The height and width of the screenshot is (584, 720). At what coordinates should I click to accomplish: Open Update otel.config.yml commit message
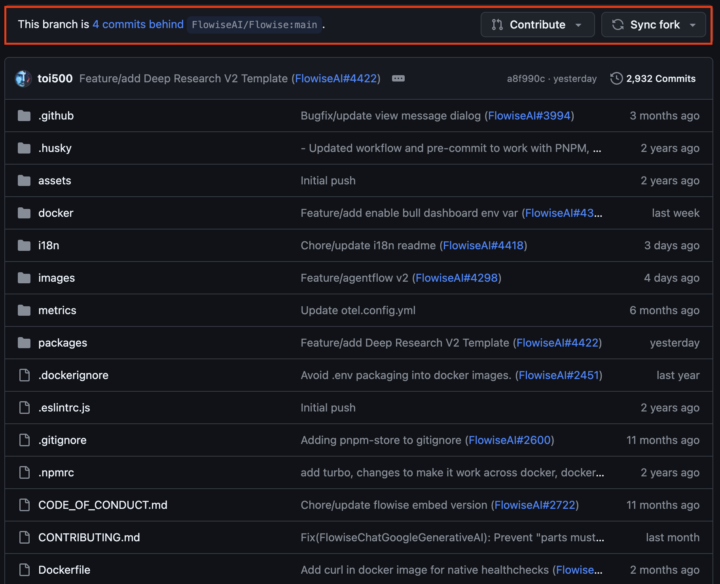coord(358,310)
